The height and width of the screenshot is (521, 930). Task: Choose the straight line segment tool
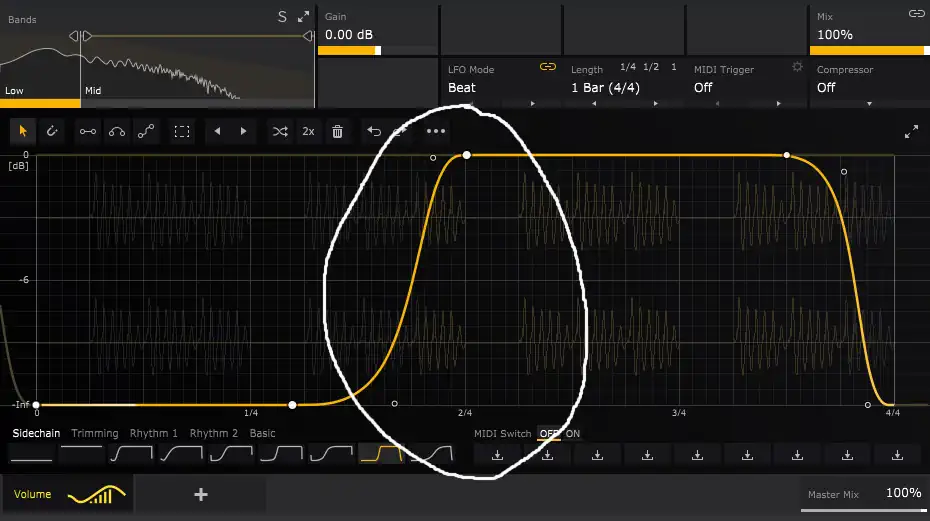(x=88, y=131)
